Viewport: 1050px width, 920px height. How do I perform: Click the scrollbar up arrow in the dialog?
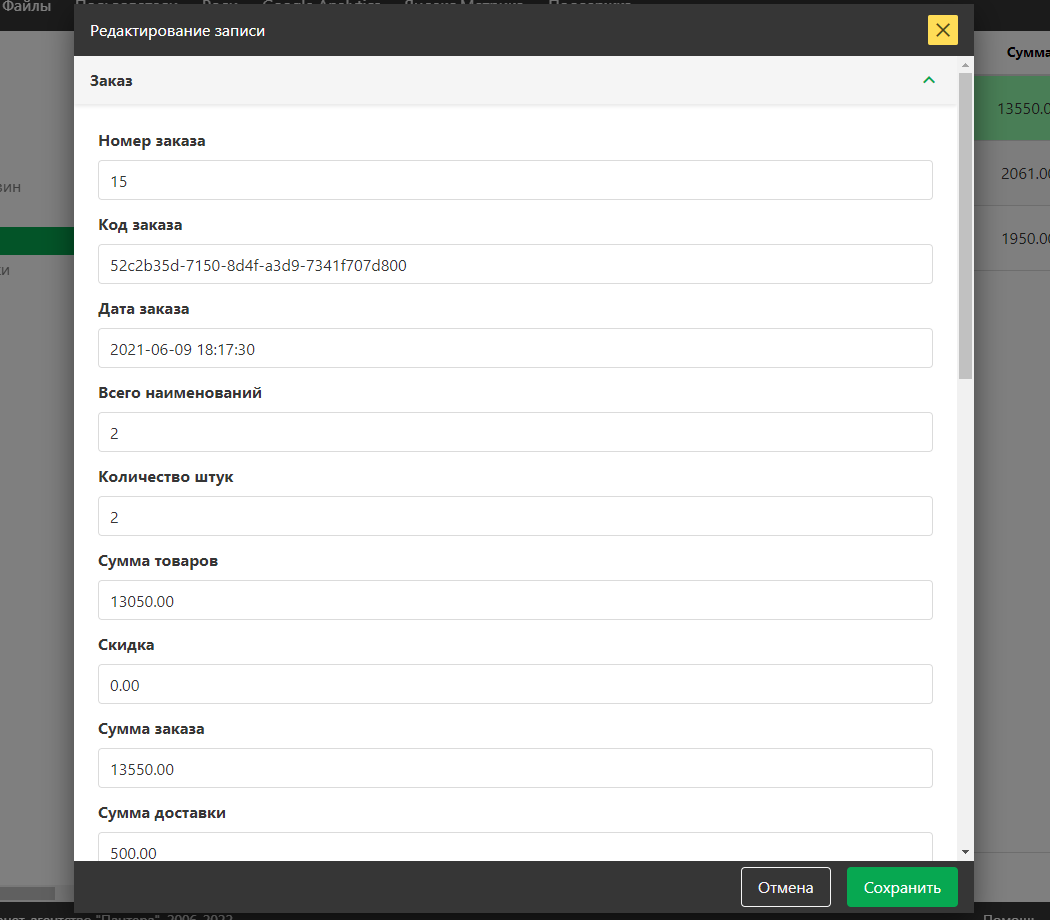(x=965, y=65)
